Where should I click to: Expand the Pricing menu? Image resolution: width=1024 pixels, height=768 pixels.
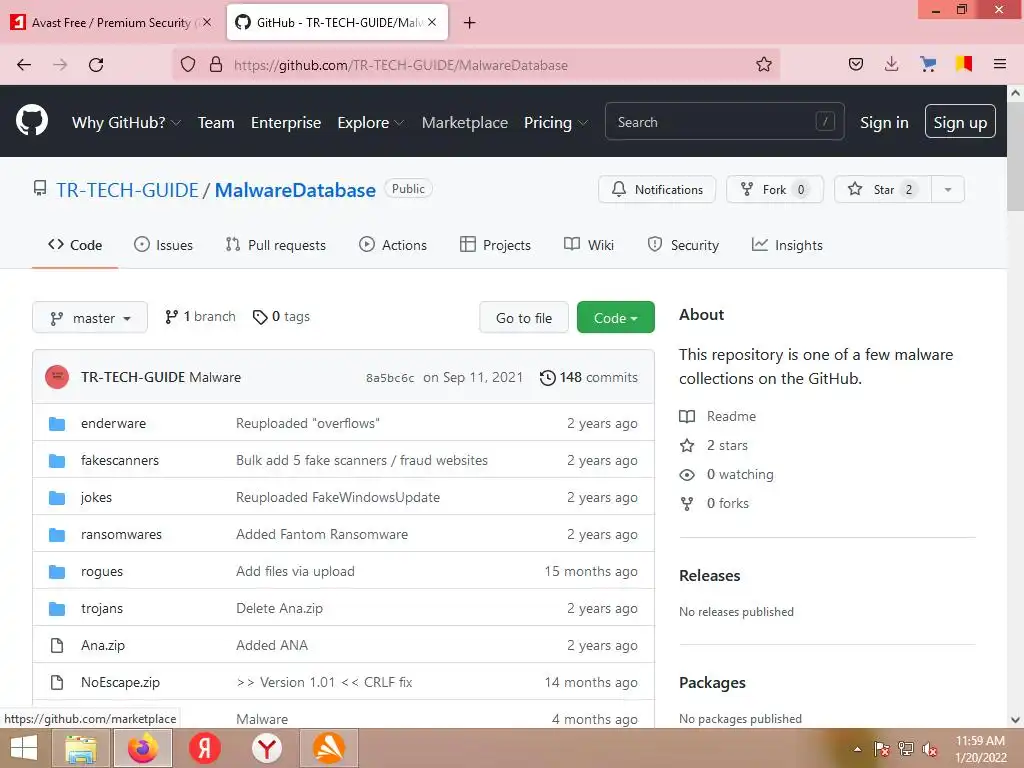click(556, 122)
